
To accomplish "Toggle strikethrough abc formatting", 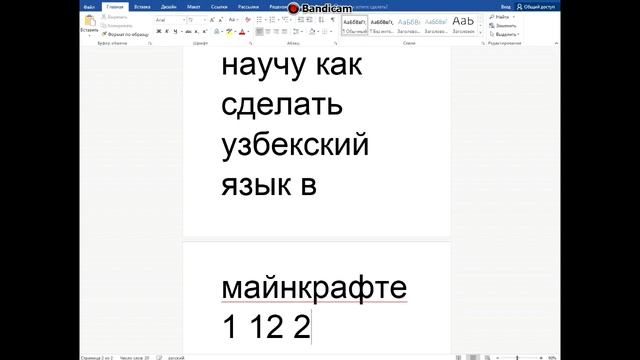I will (x=188, y=31).
